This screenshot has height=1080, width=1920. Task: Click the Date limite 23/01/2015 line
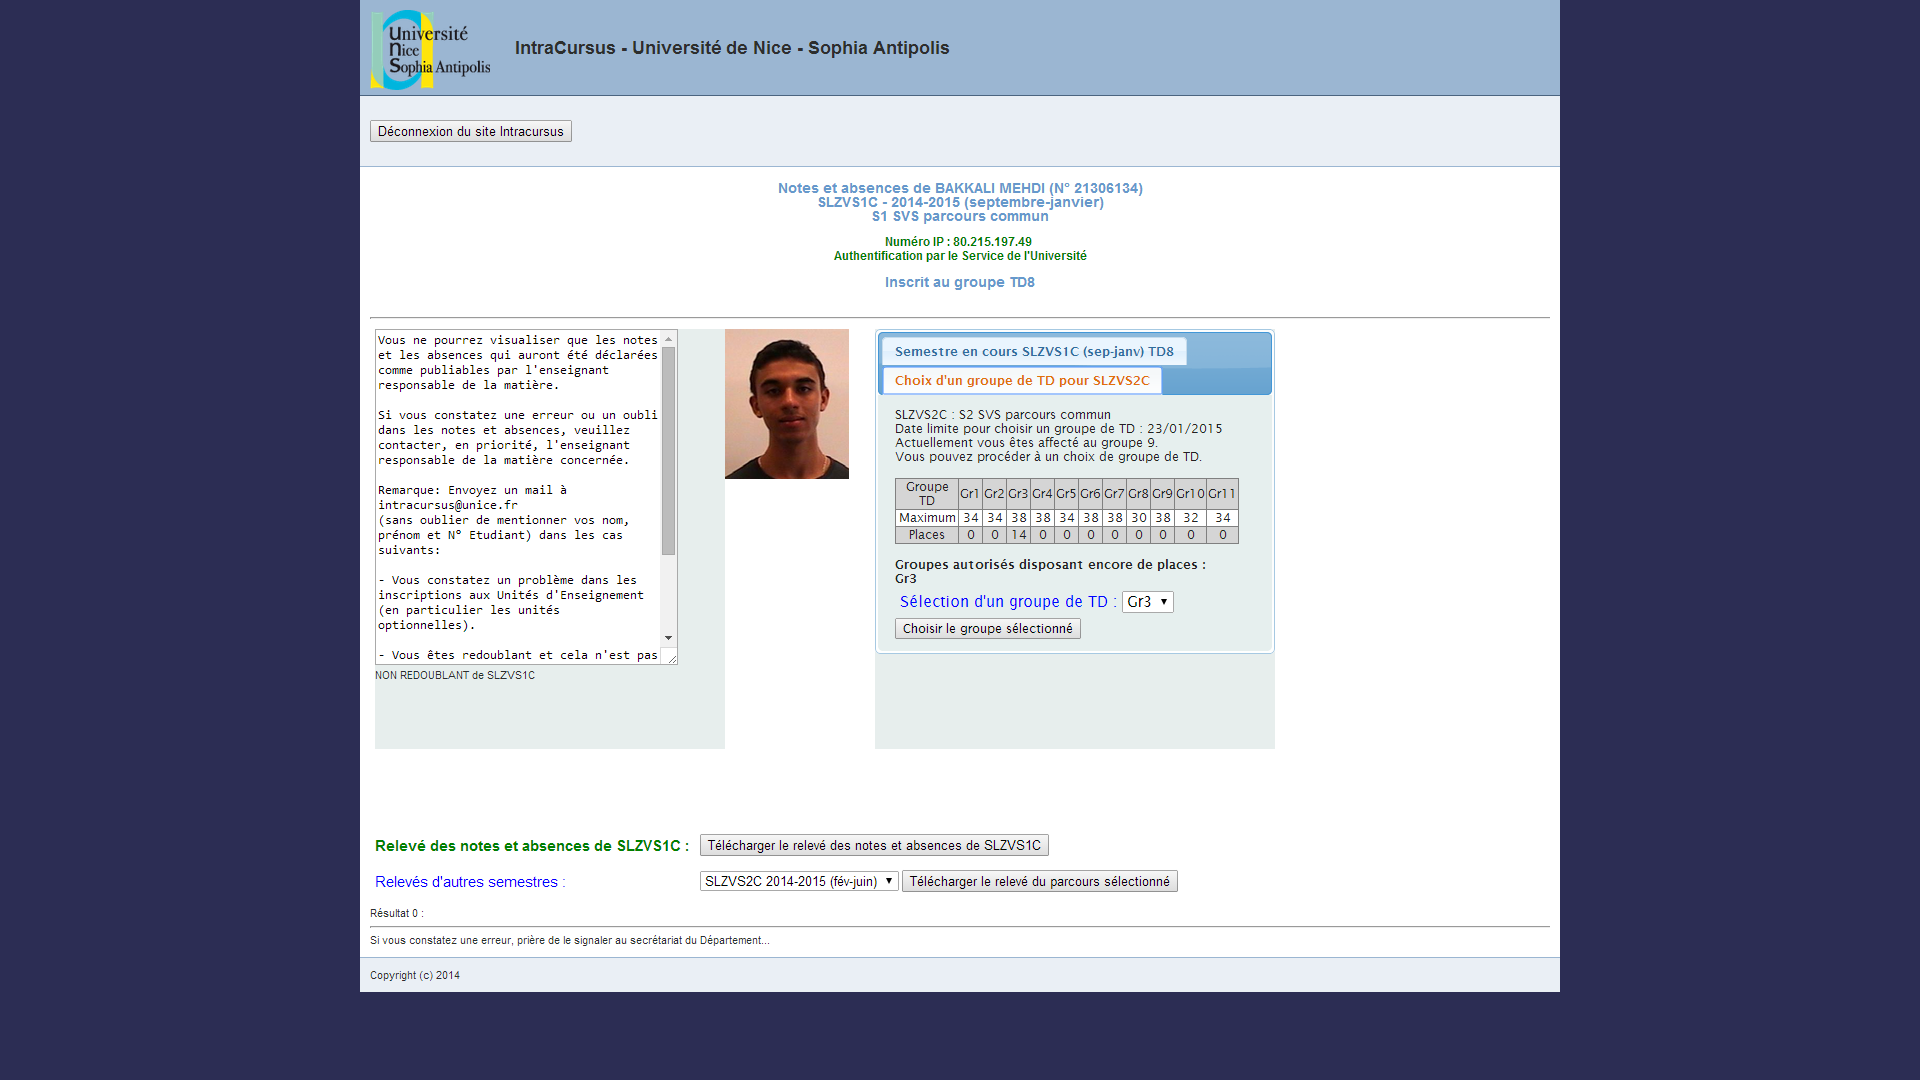[x=1058, y=428]
